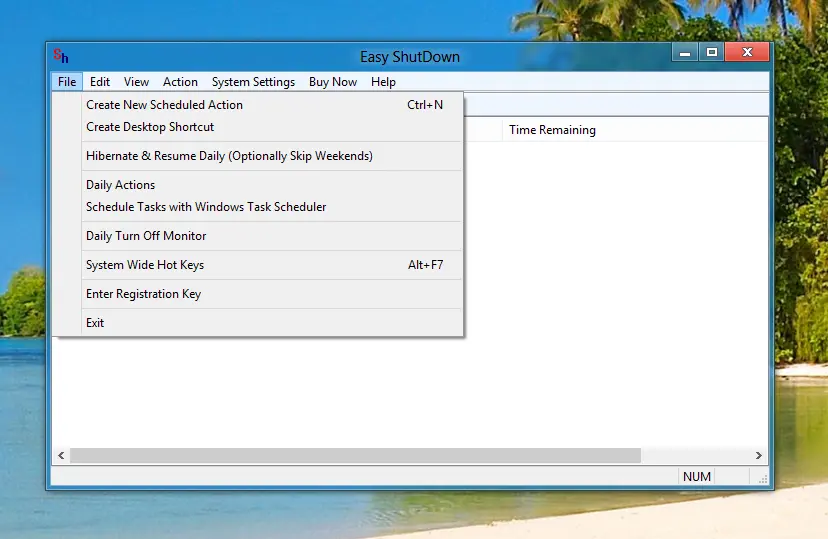
Task: Open the System Settings menu
Action: tap(253, 82)
